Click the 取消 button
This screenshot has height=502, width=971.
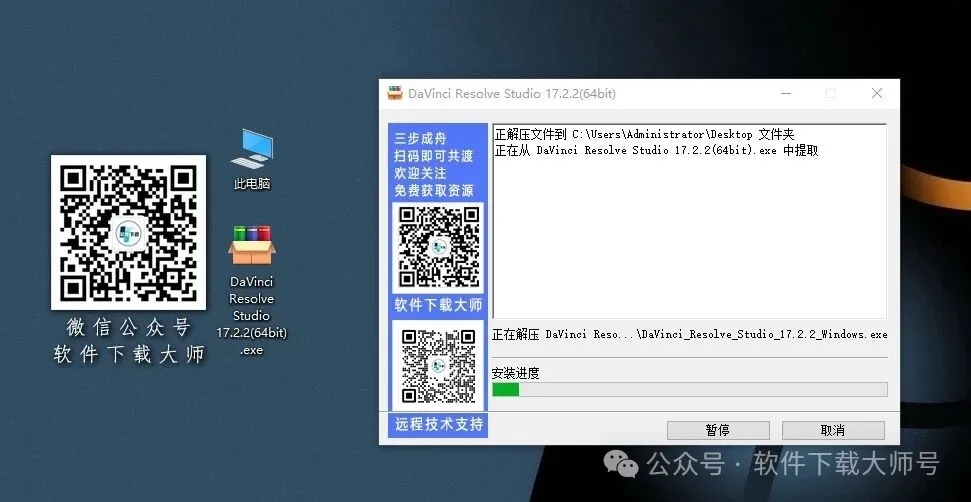pos(833,430)
